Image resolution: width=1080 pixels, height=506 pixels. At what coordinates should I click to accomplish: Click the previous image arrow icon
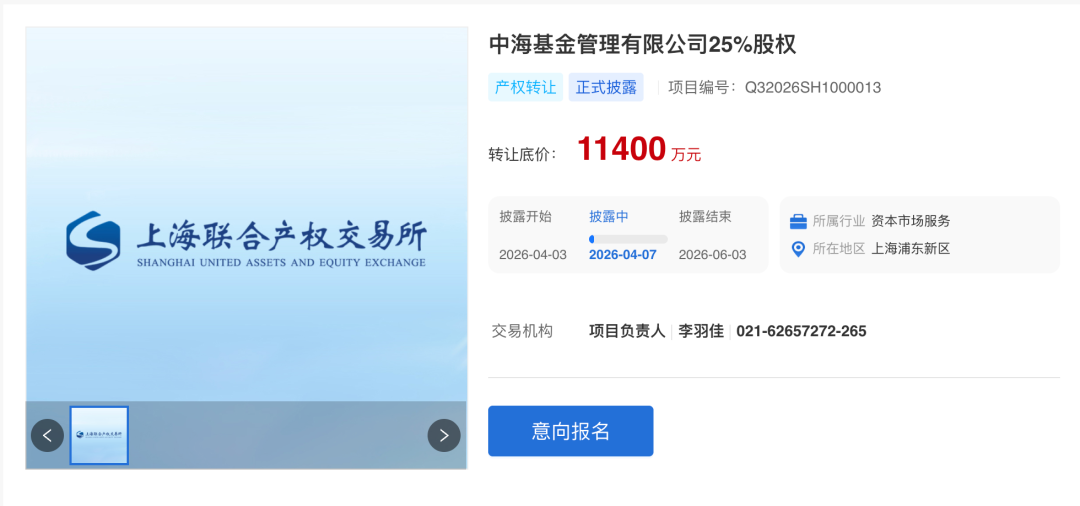pos(48,435)
